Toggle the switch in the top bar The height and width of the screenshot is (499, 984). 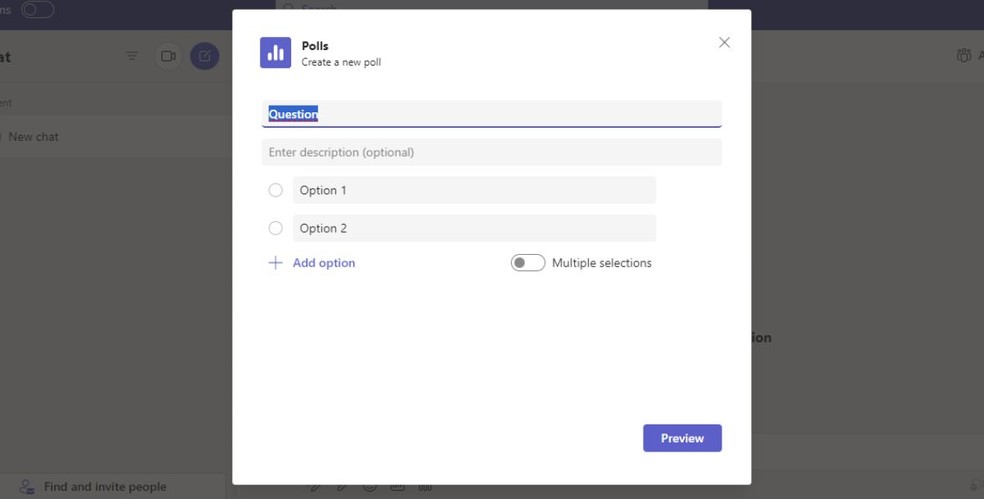[38, 10]
